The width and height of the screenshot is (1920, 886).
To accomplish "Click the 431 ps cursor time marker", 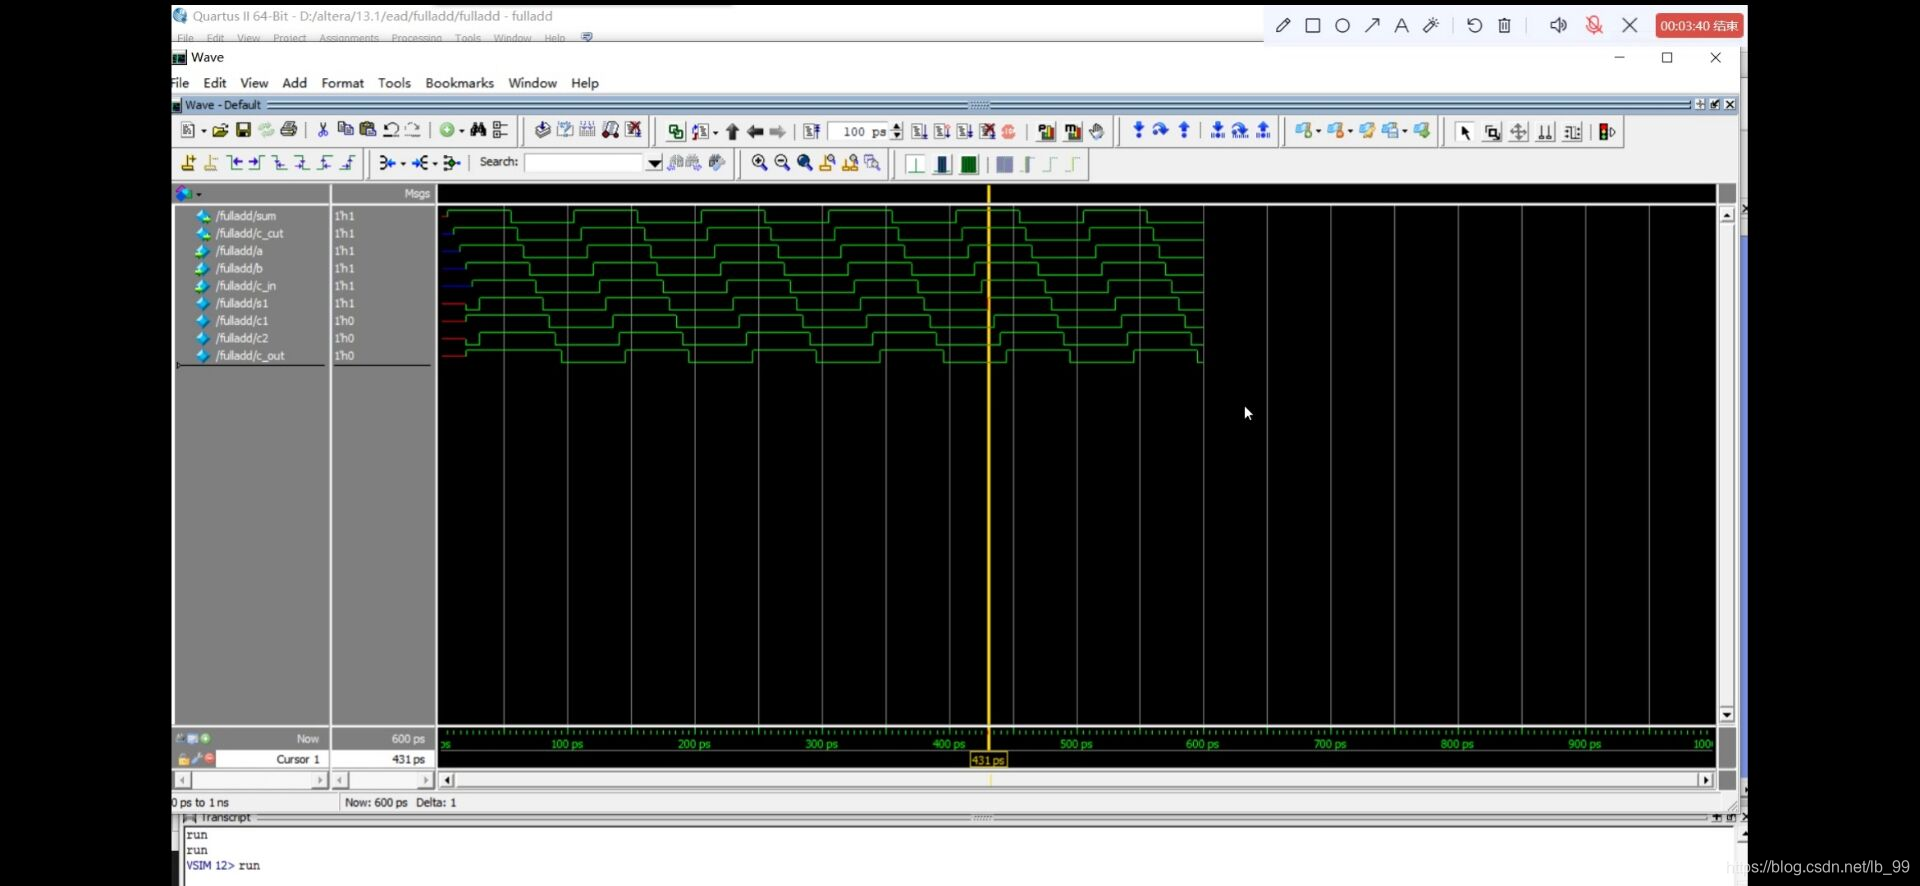I will [988, 760].
